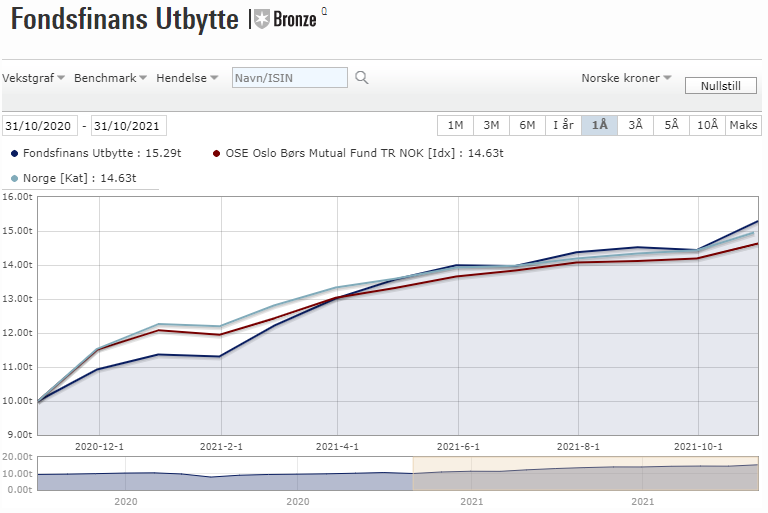
Task: Expand the Hendelse dropdown
Action: [x=187, y=78]
